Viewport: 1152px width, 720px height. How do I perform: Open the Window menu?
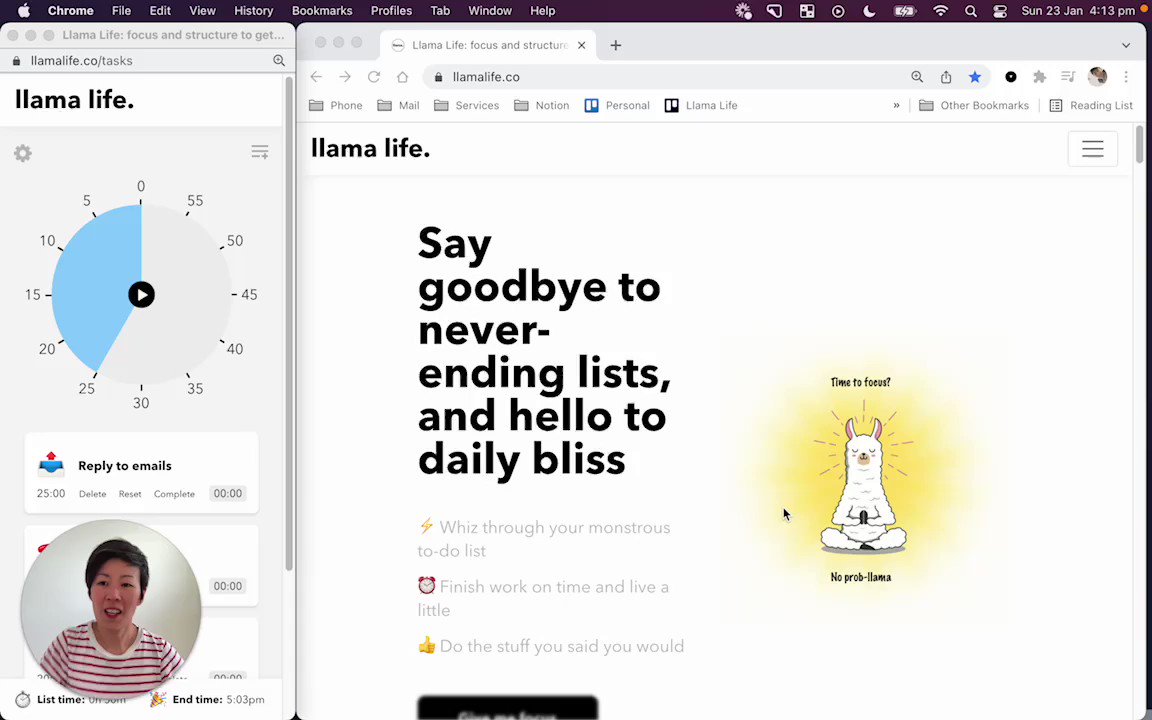pyautogui.click(x=489, y=10)
